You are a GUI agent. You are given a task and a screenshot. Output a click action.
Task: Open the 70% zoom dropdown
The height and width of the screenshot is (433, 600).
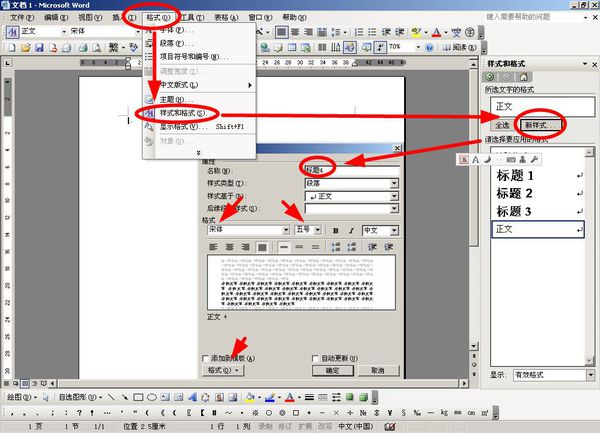tap(418, 47)
